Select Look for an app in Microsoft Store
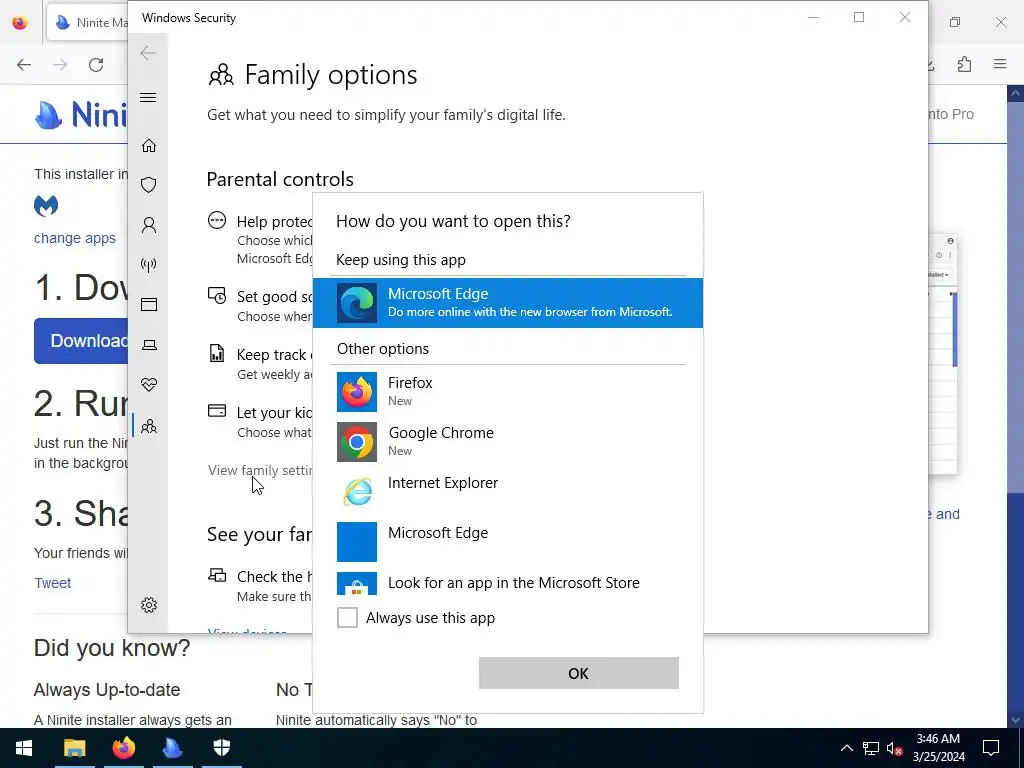 pyautogui.click(x=507, y=583)
